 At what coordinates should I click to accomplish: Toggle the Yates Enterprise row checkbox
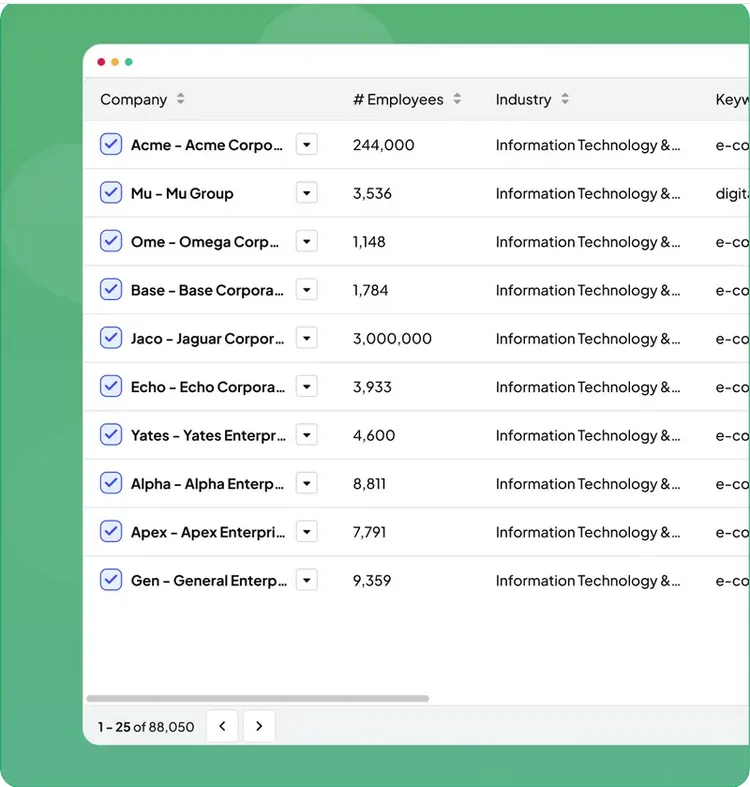point(110,435)
